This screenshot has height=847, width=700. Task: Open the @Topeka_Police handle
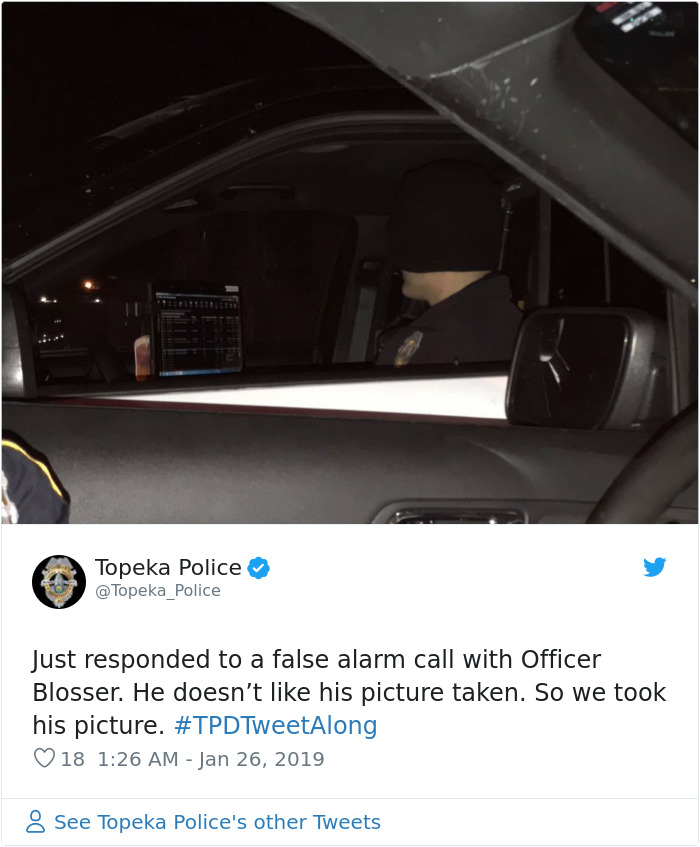click(x=158, y=591)
